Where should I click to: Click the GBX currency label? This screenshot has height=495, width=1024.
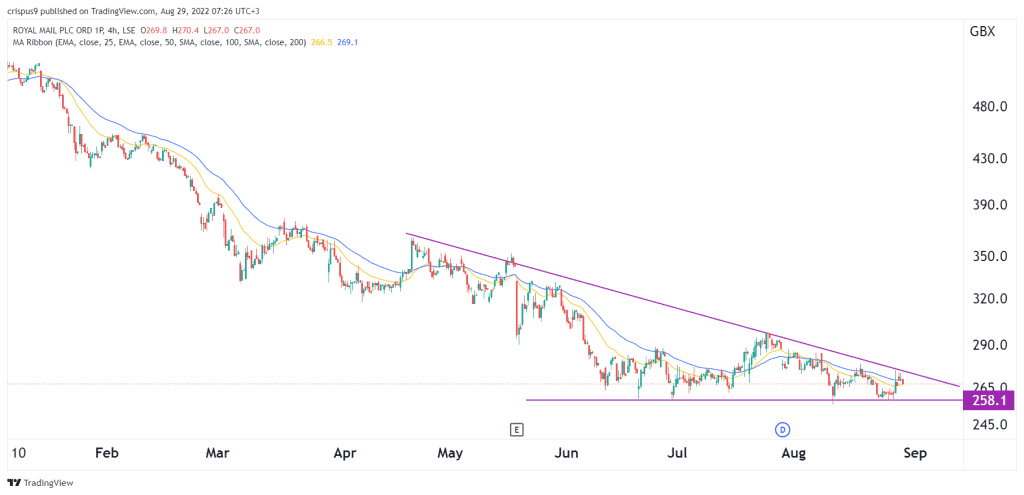983,31
